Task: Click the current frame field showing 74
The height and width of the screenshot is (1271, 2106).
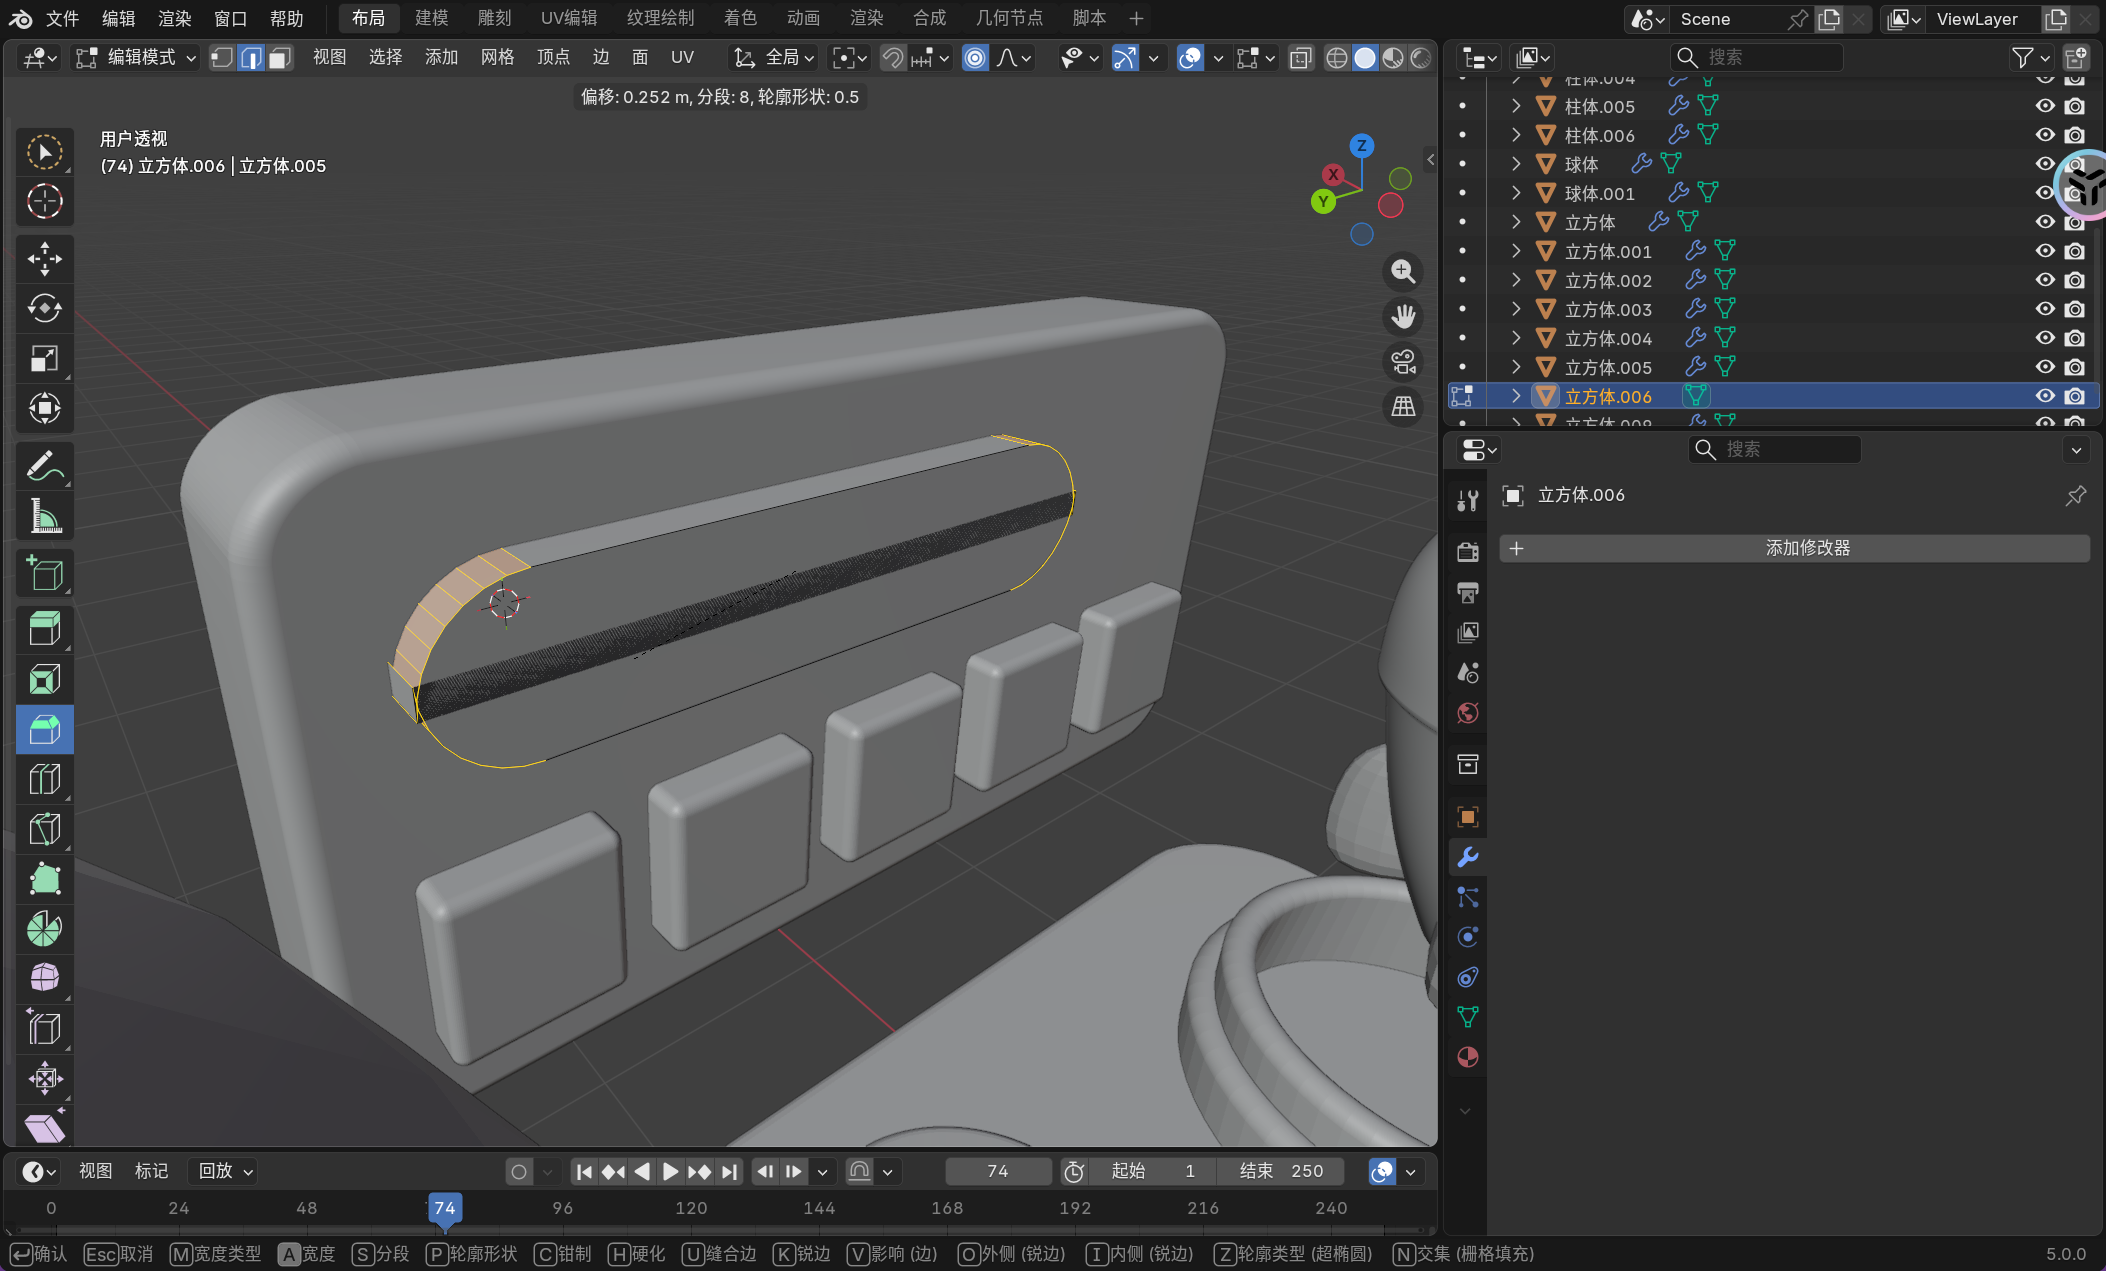Action: click(997, 1171)
